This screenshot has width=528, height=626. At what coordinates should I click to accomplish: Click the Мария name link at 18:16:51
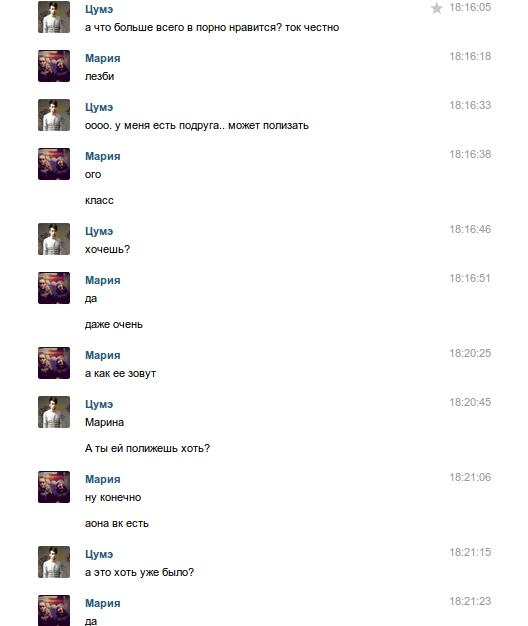point(103,280)
